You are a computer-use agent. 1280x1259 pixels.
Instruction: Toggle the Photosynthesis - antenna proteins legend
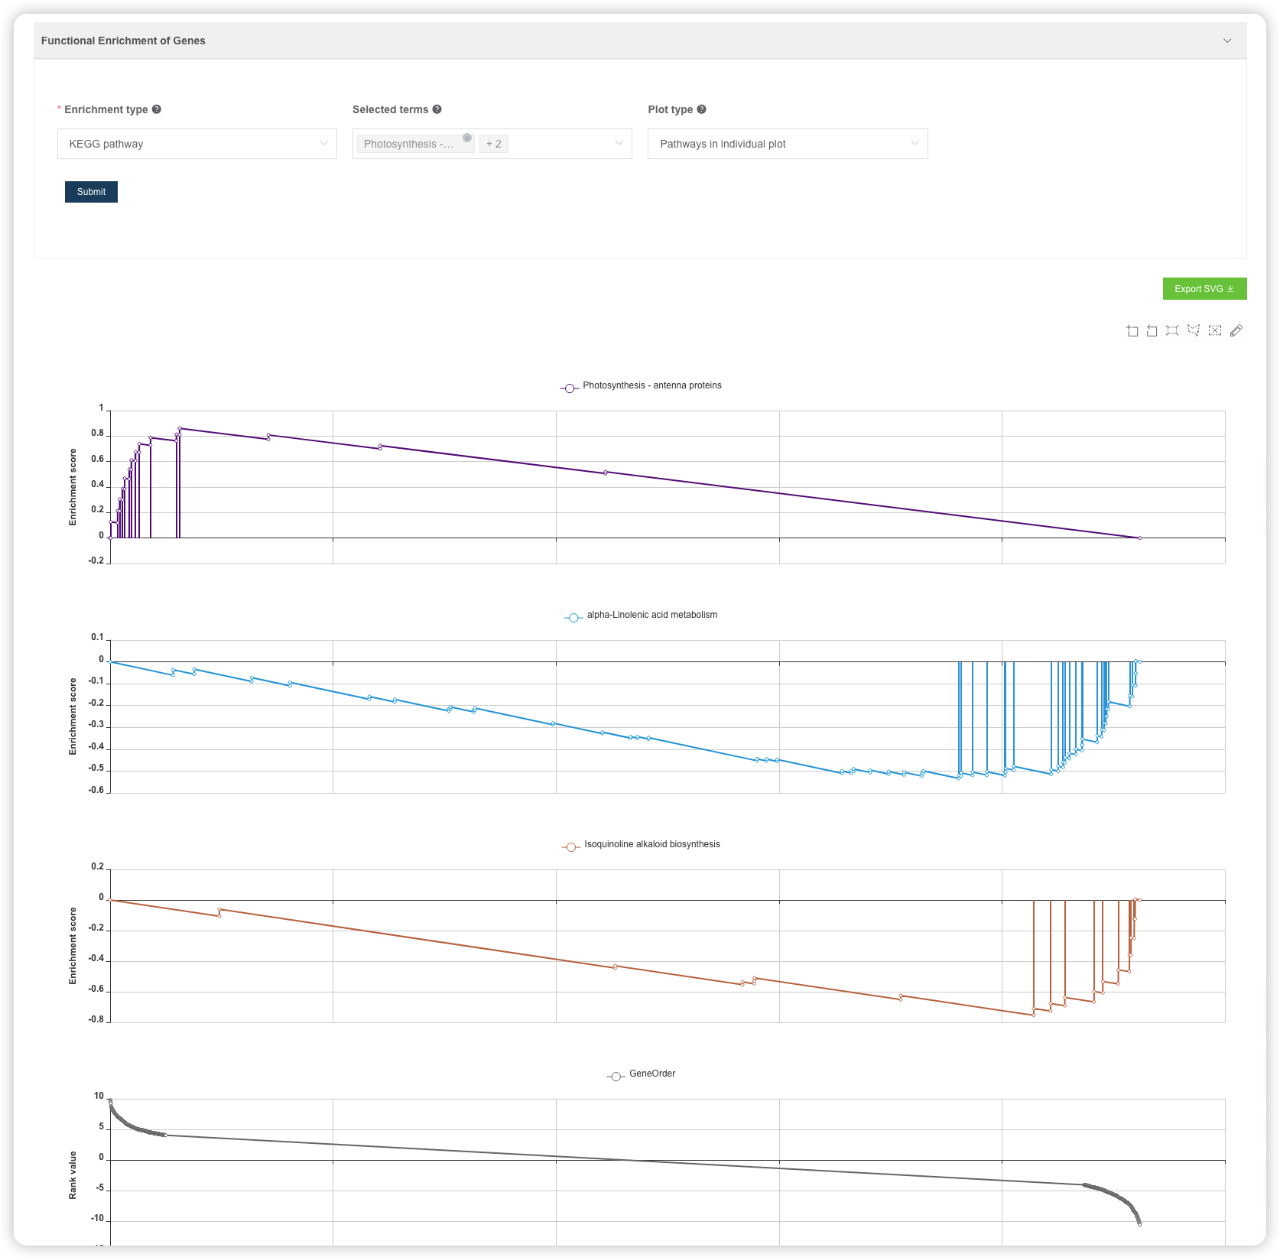pos(641,386)
